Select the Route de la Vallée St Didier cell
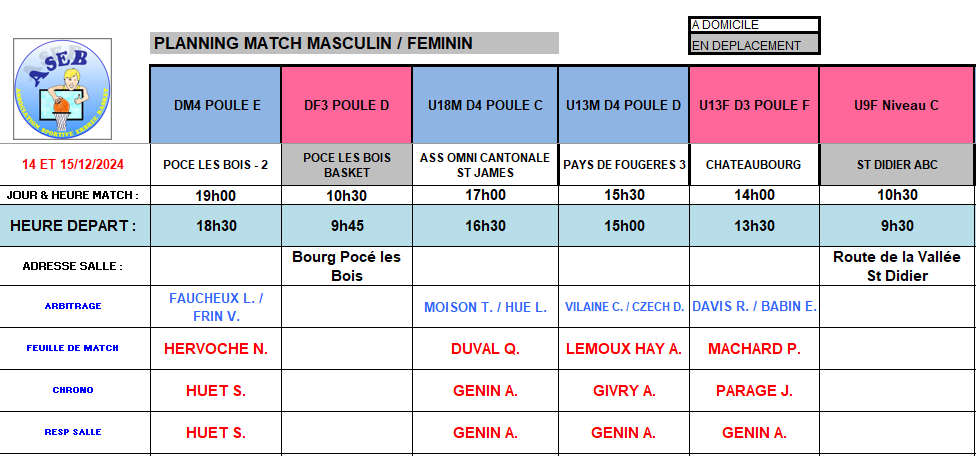The width and height of the screenshot is (976, 456). click(896, 266)
